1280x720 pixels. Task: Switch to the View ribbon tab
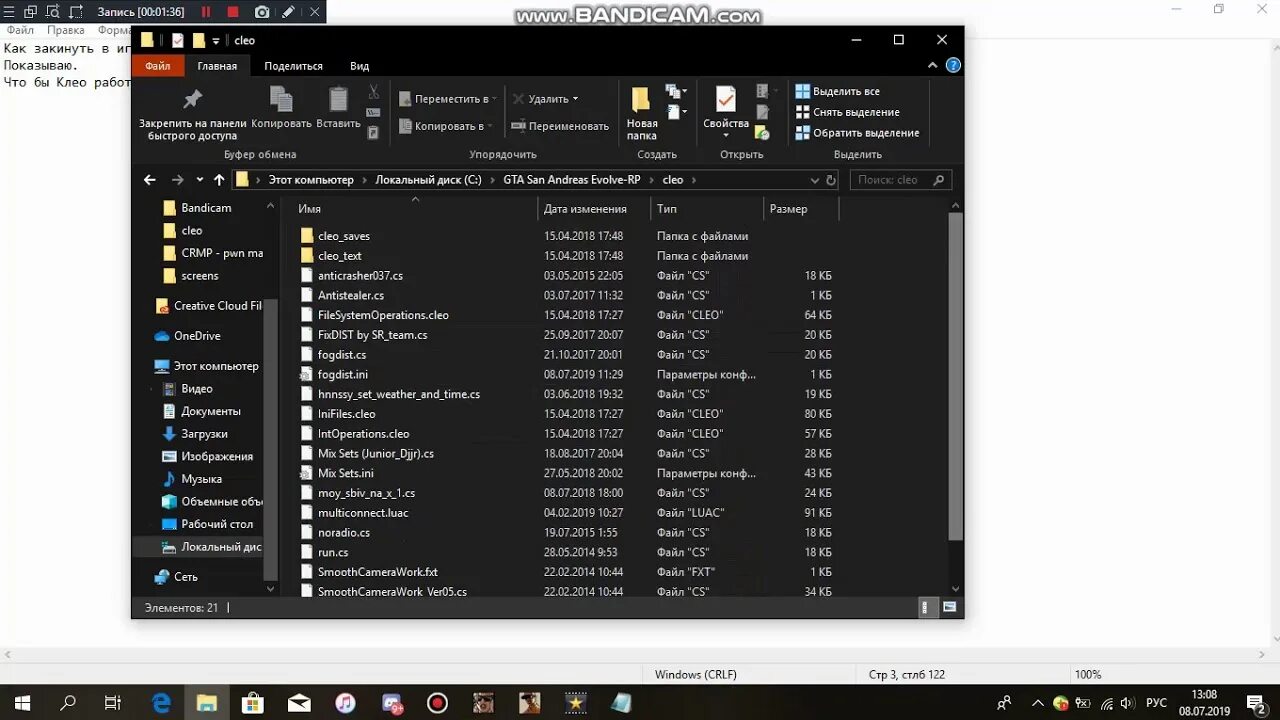point(359,66)
